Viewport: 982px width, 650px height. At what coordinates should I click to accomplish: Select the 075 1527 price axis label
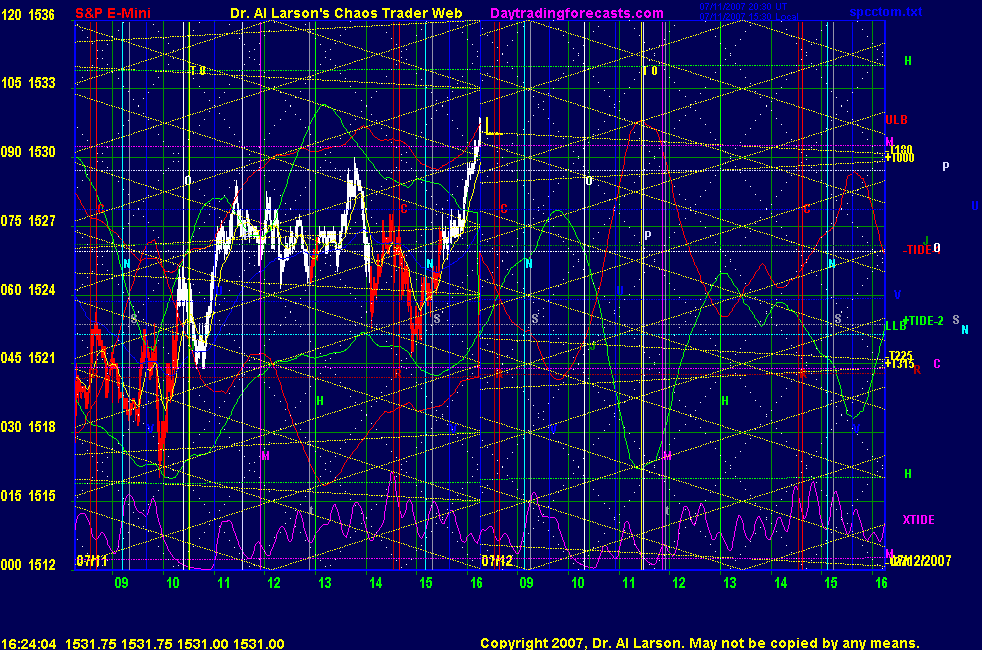coord(28,221)
